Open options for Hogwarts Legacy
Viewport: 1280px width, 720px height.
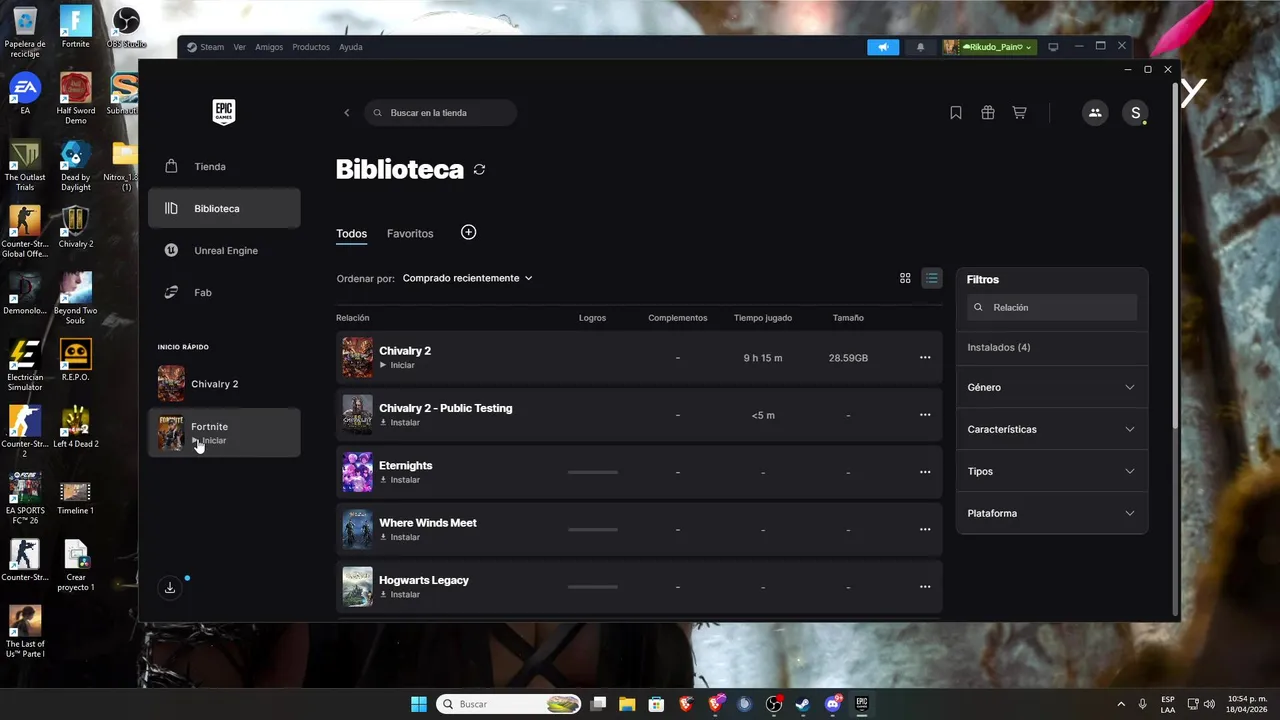click(x=925, y=586)
